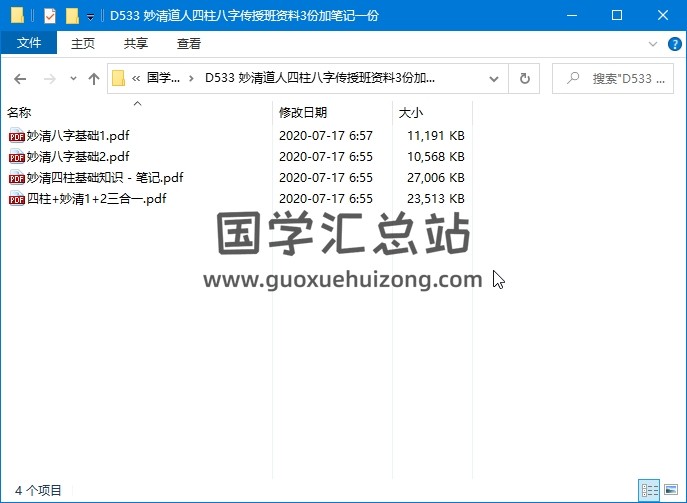
Task: Go up one folder level
Action: coord(93,79)
